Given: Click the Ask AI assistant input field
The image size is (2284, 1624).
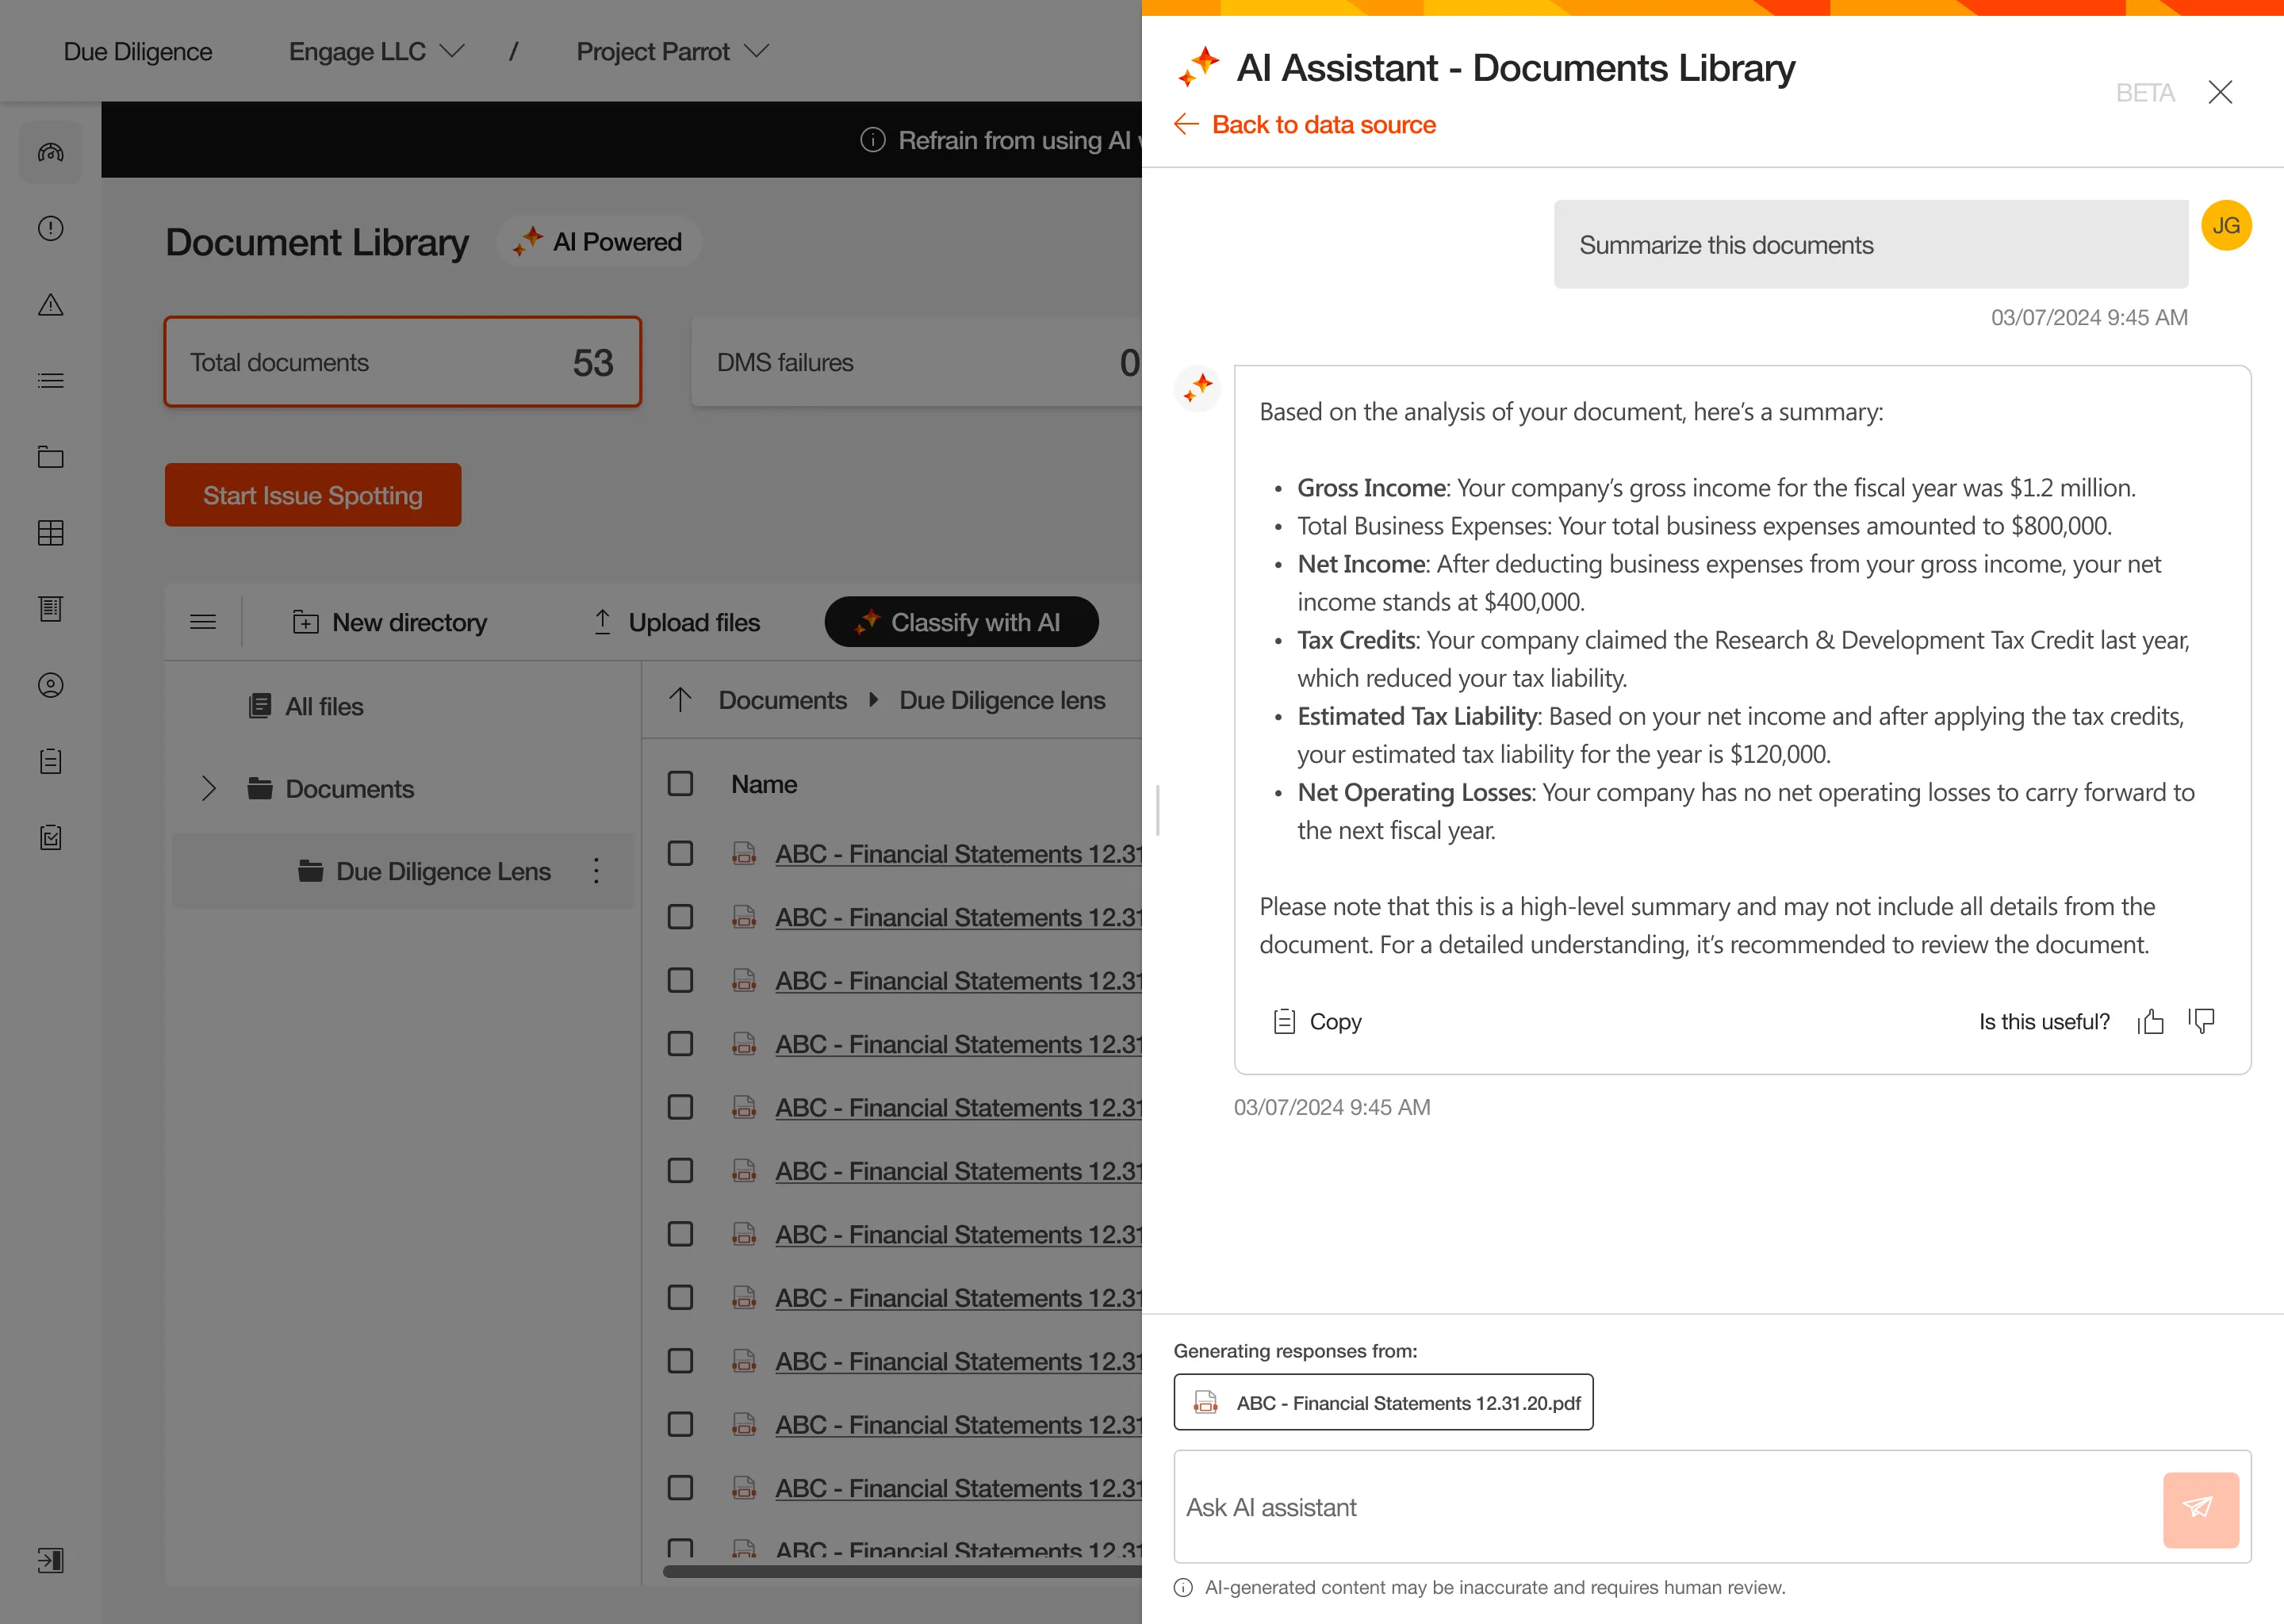Looking at the screenshot, I should click(1660, 1508).
